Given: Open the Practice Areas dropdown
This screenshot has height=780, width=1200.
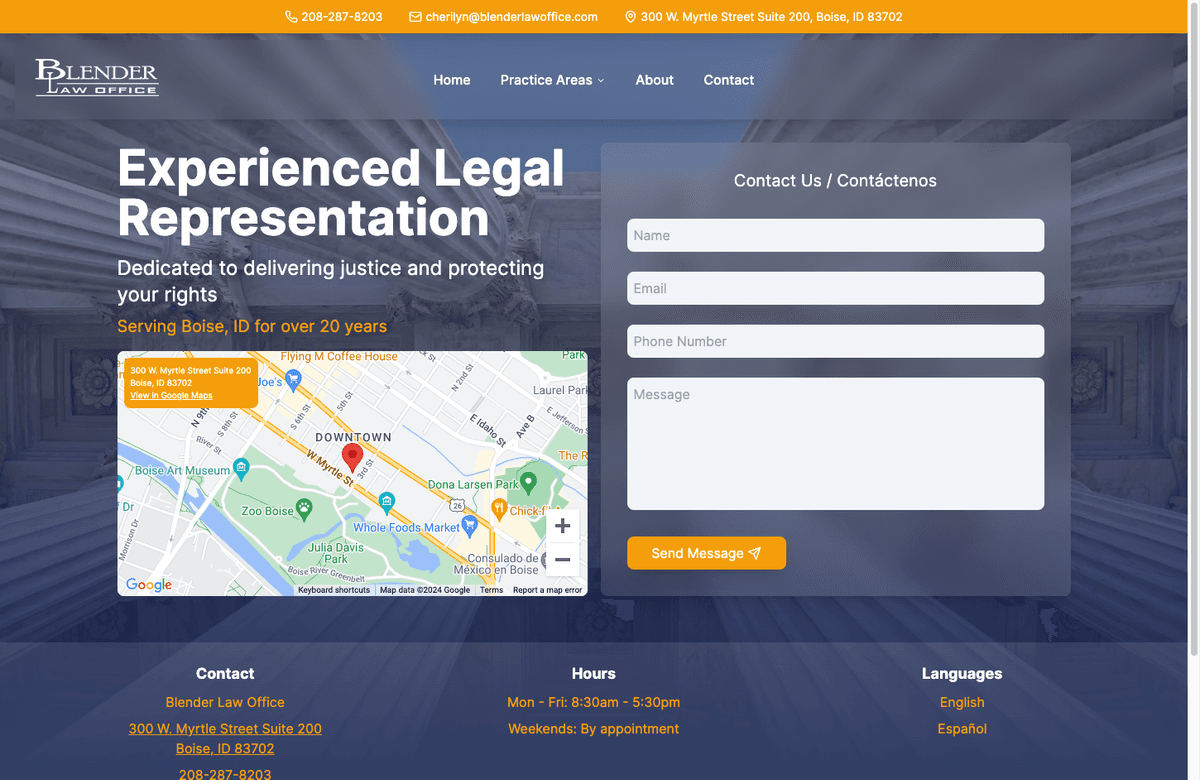Looking at the screenshot, I should [x=552, y=80].
